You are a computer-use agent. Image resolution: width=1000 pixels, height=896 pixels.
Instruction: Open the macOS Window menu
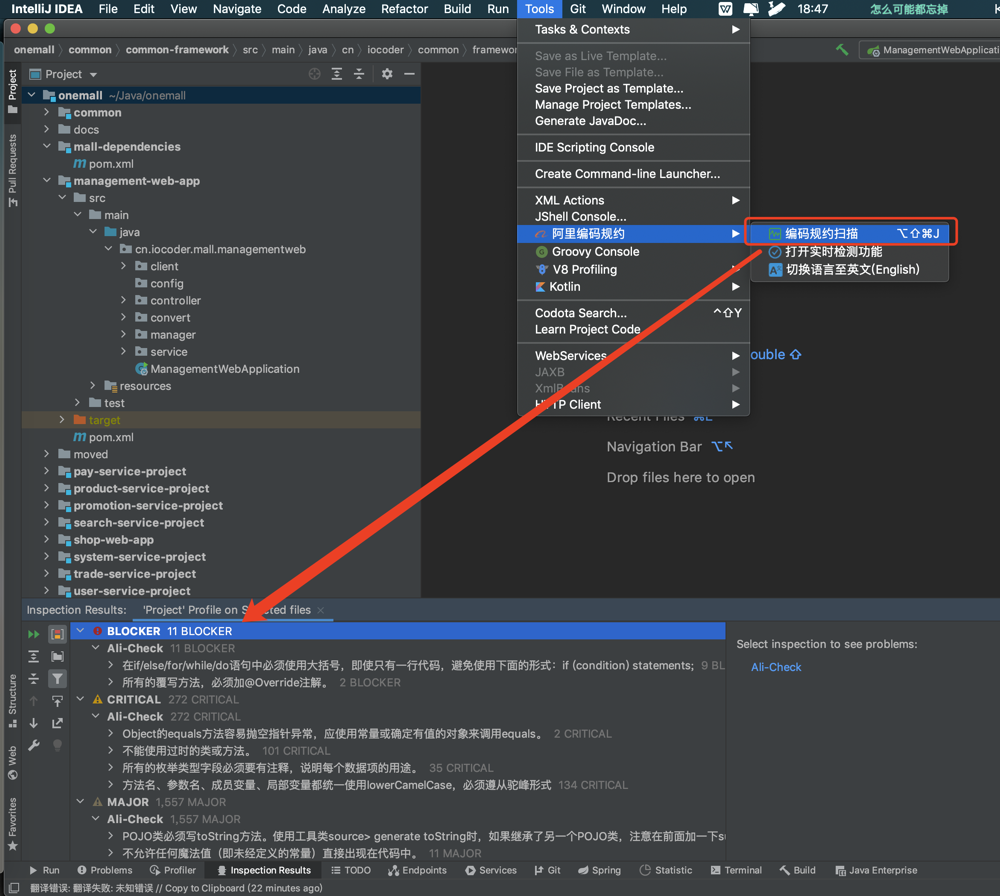[623, 9]
